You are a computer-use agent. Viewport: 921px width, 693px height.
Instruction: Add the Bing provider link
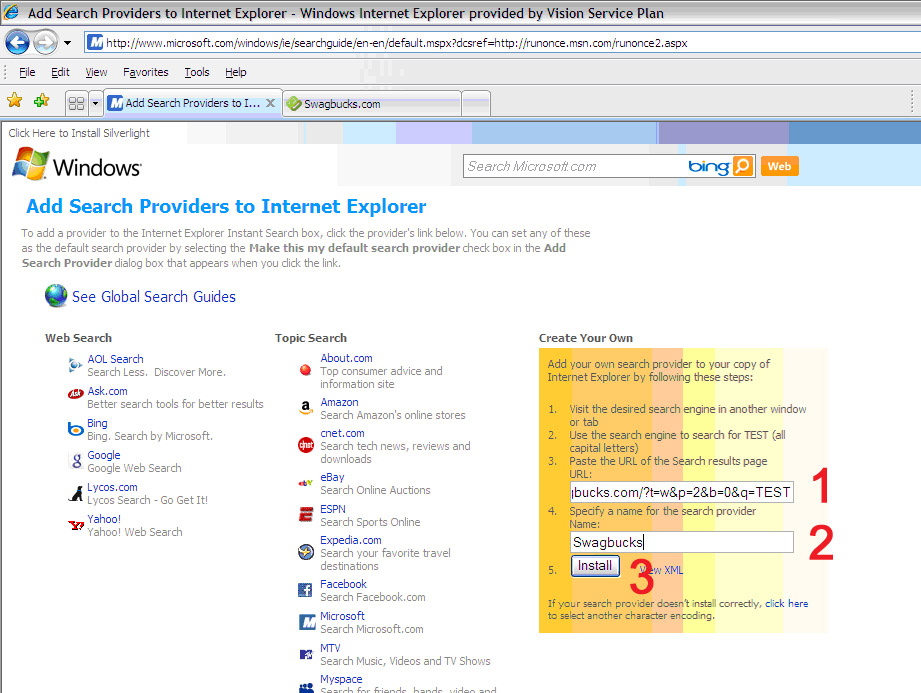(x=98, y=423)
